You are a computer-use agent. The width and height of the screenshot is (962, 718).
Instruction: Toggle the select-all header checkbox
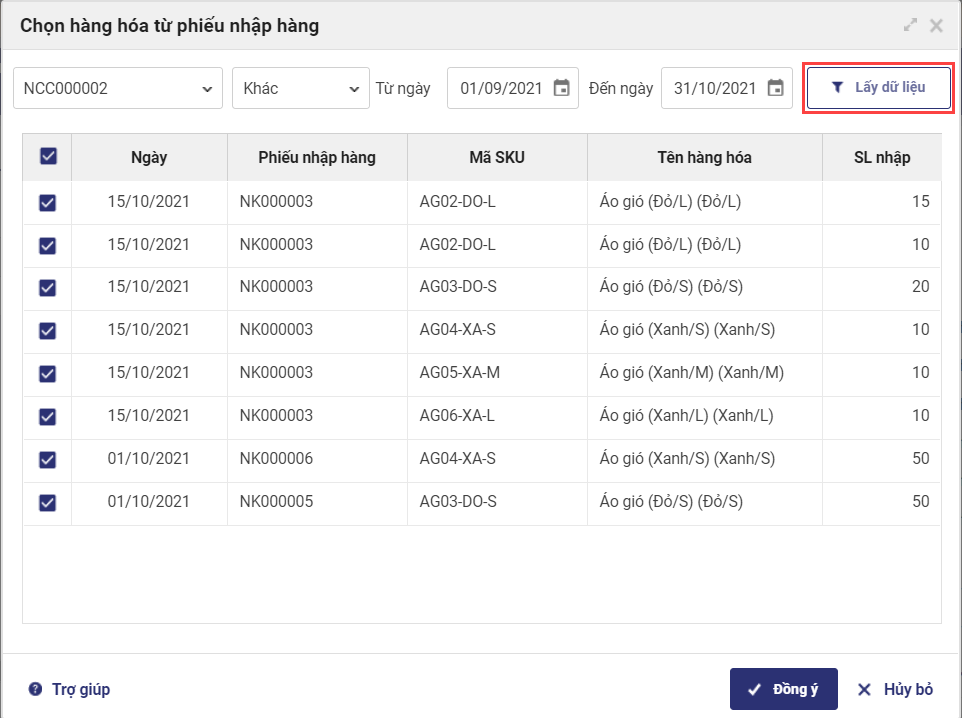coord(48,156)
